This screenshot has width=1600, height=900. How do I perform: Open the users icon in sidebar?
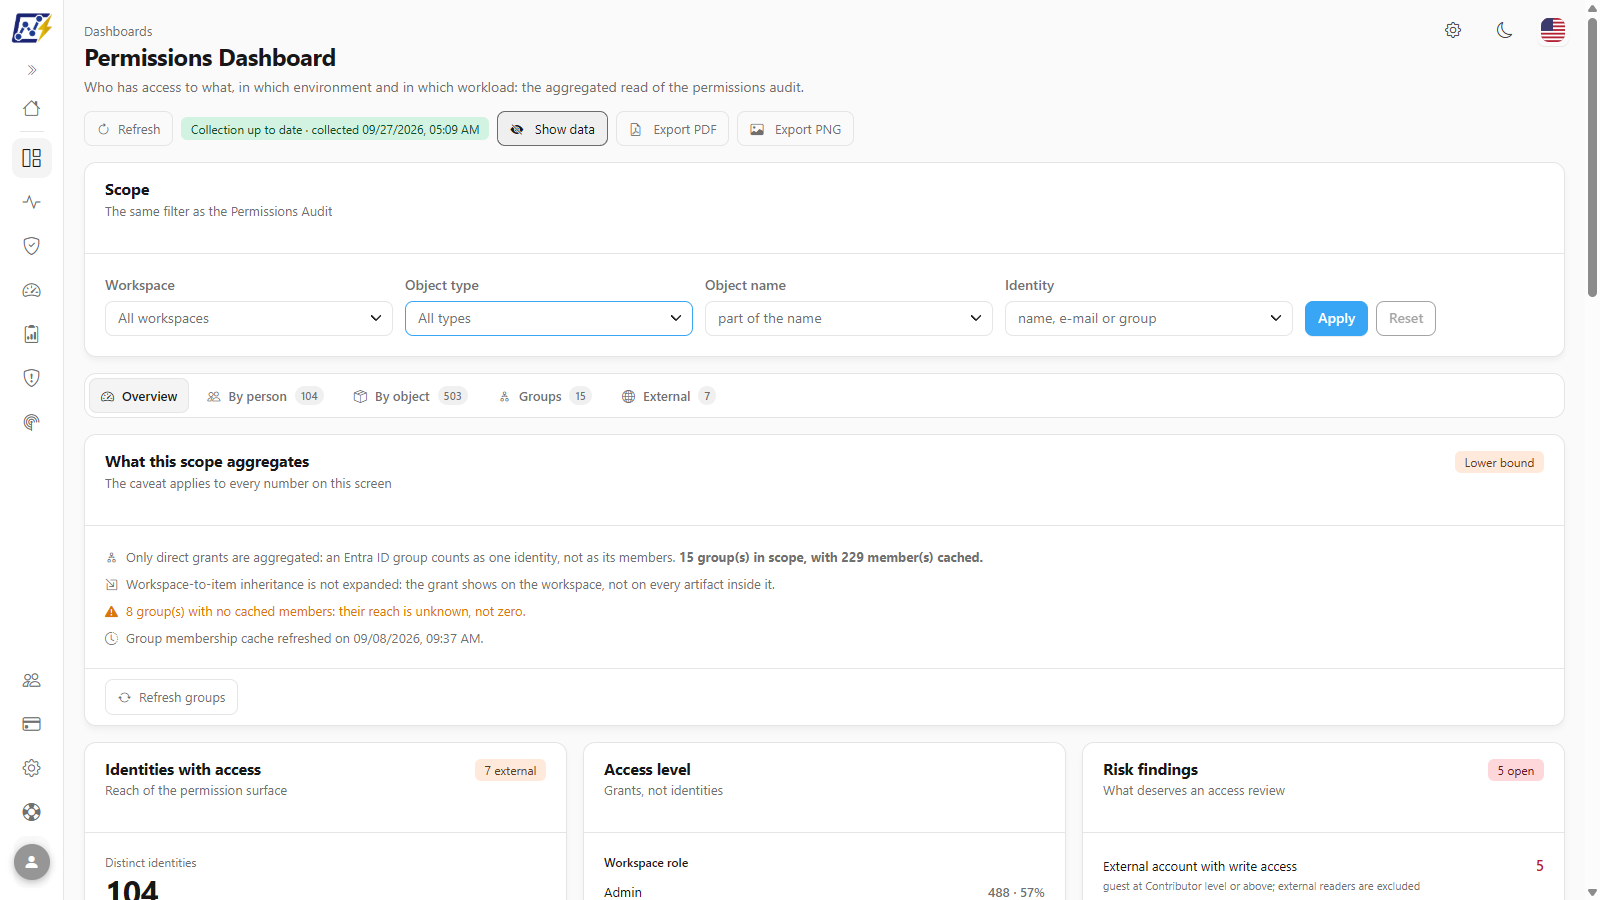(x=32, y=680)
